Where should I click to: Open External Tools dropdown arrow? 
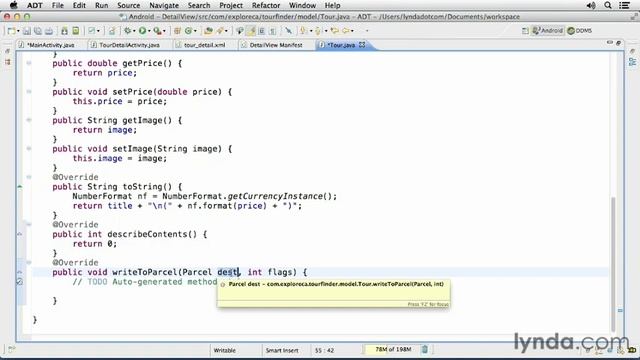164,31
